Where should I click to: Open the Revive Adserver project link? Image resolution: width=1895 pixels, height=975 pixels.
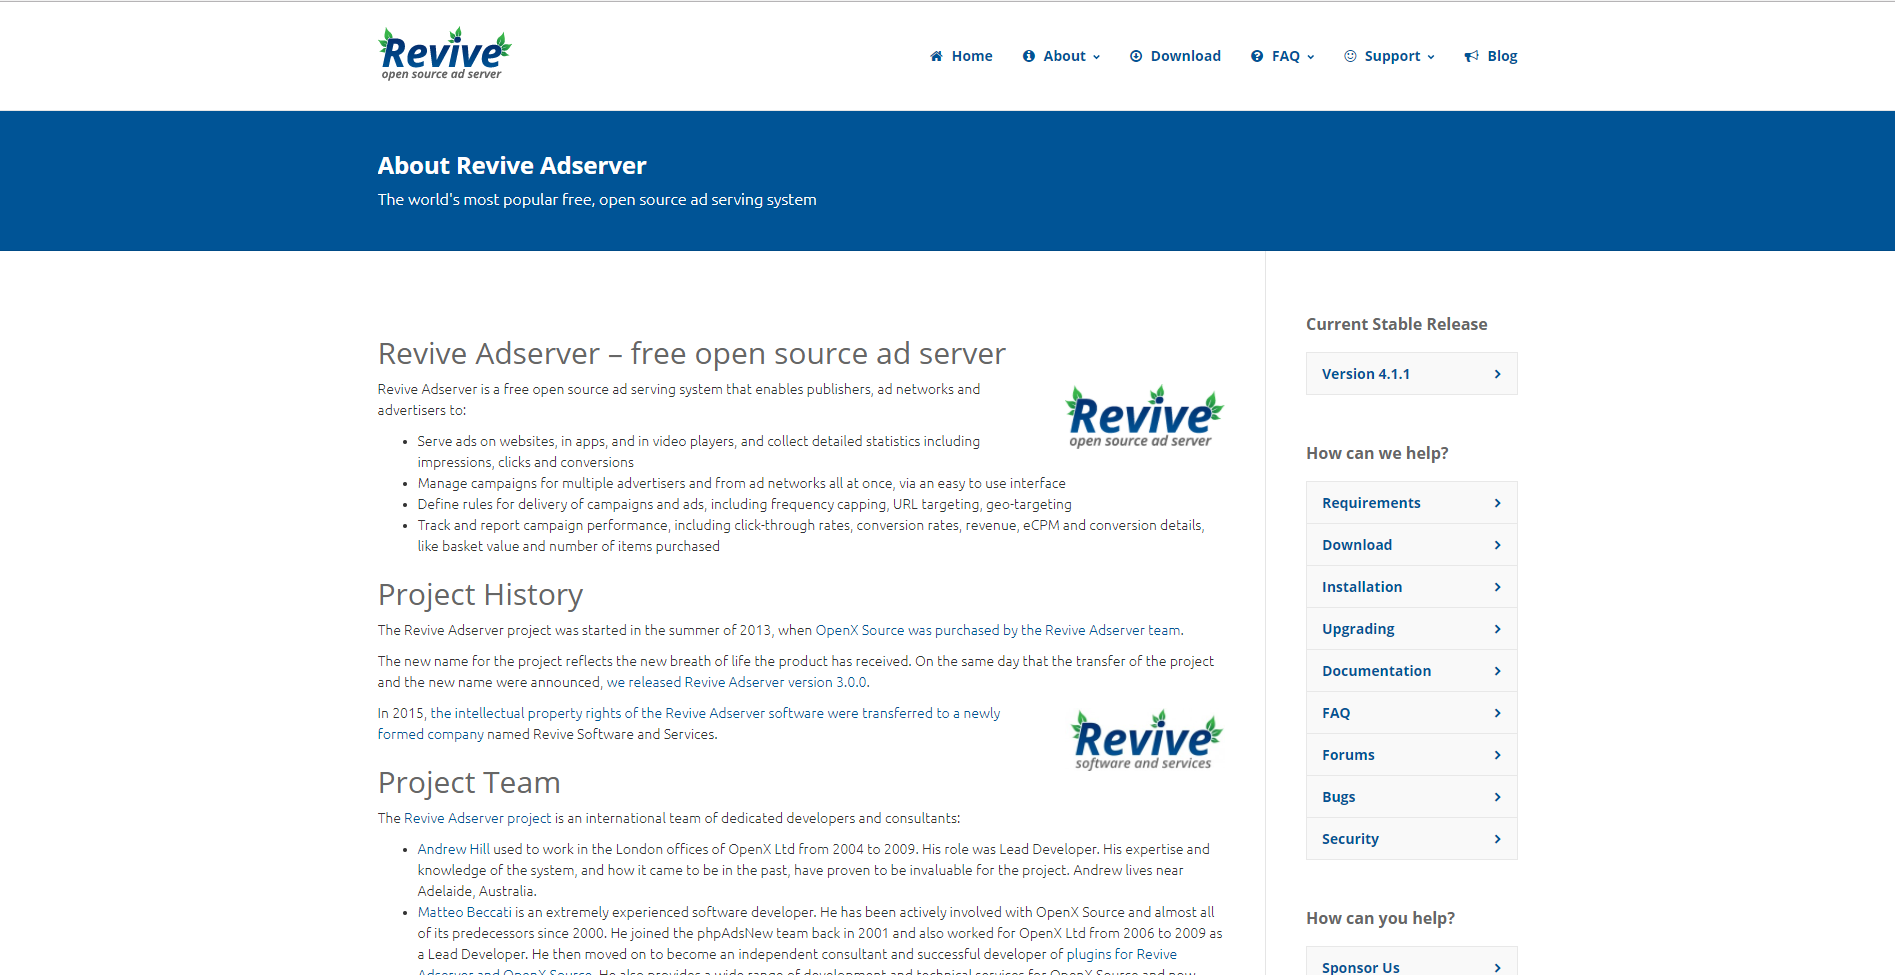[477, 818]
